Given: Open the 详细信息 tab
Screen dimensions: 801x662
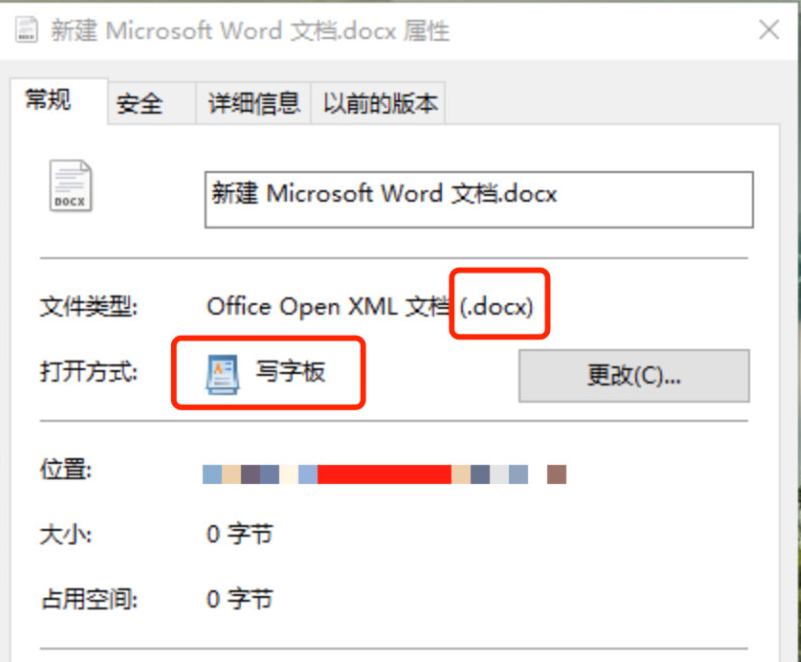Looking at the screenshot, I should click(x=253, y=104).
